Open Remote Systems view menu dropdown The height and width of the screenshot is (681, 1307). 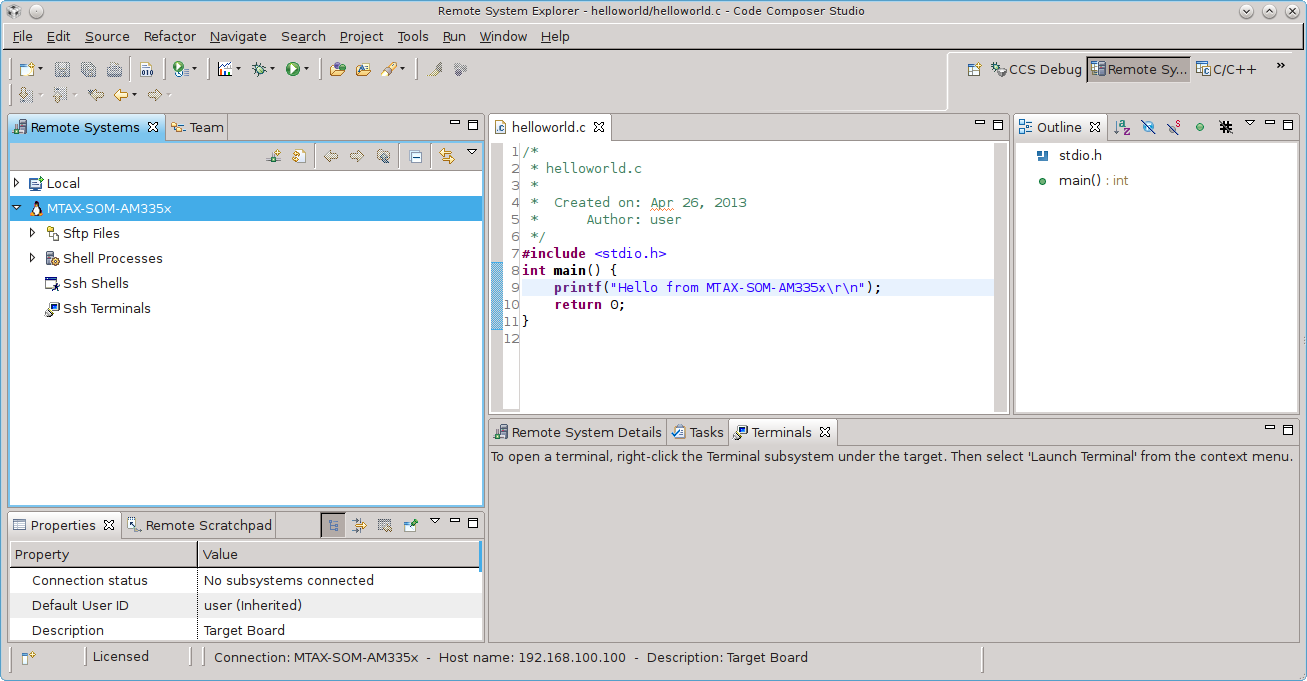pyautogui.click(x=472, y=153)
